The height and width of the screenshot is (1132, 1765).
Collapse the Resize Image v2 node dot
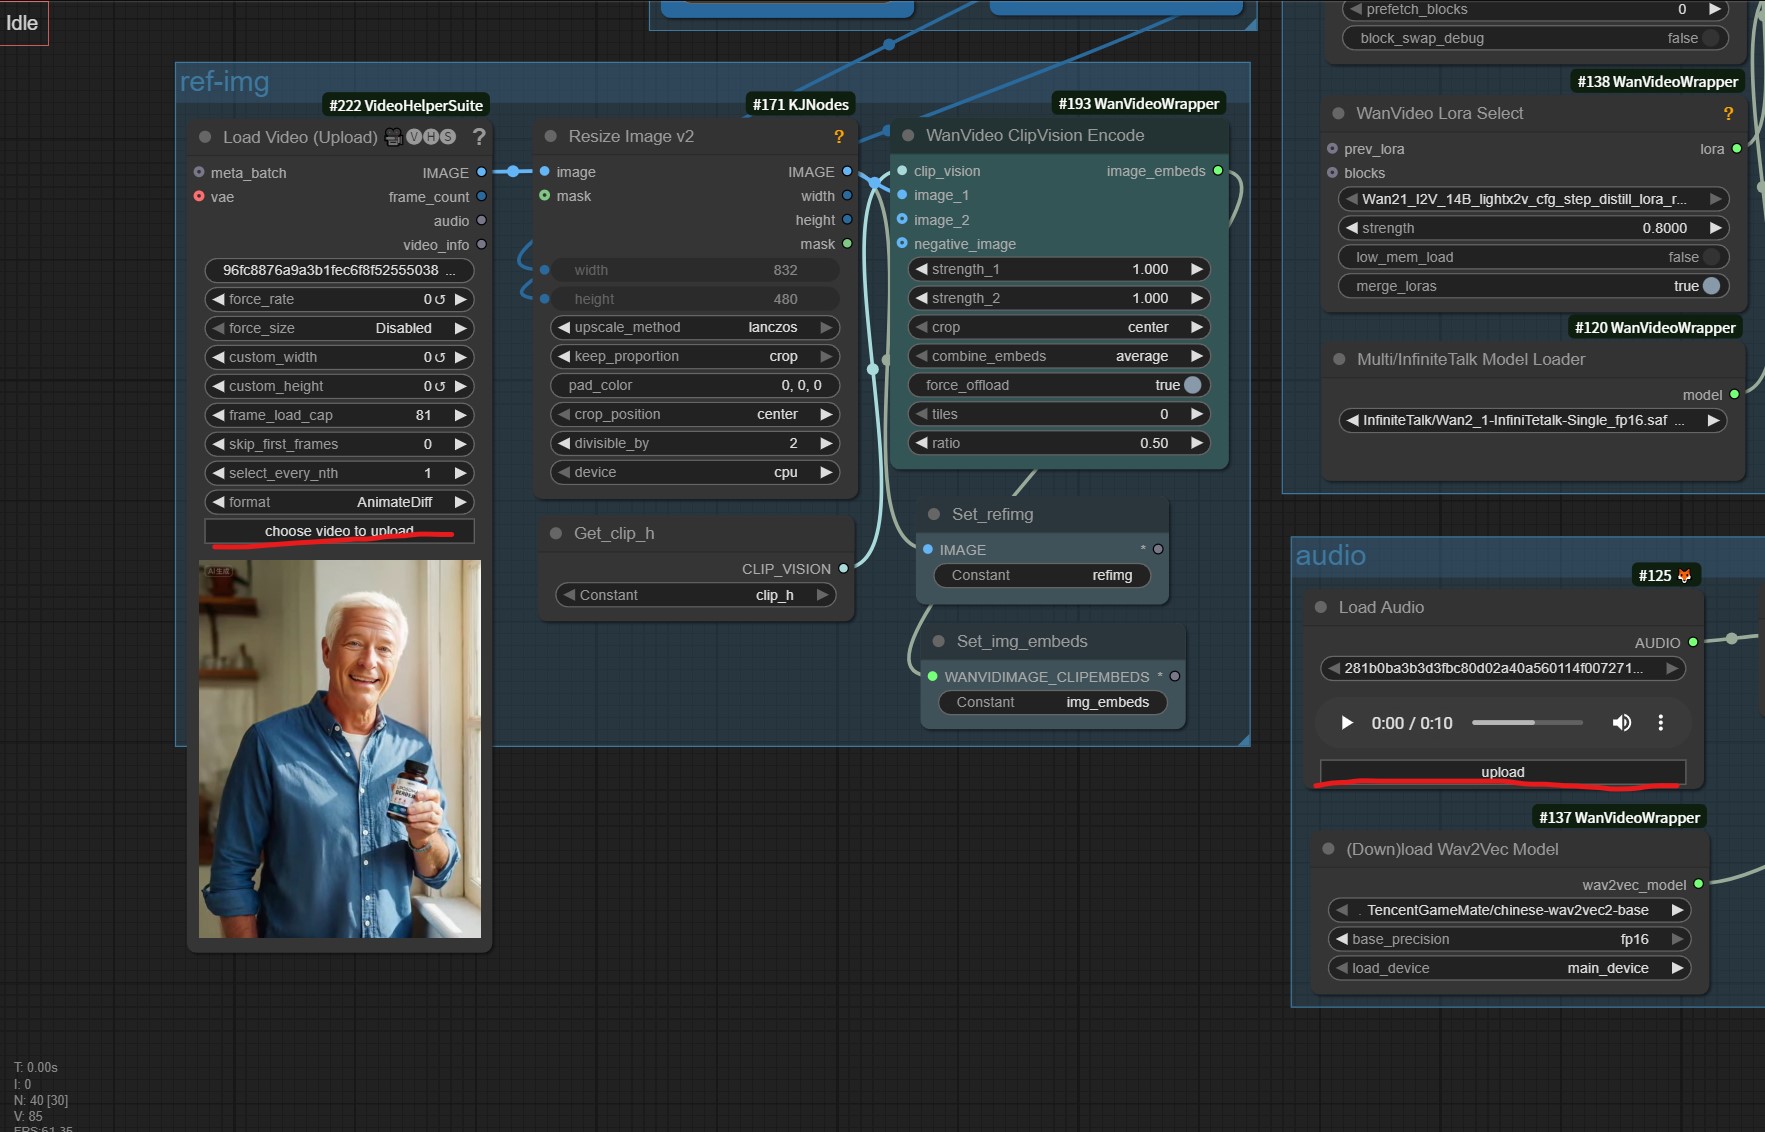tap(550, 136)
